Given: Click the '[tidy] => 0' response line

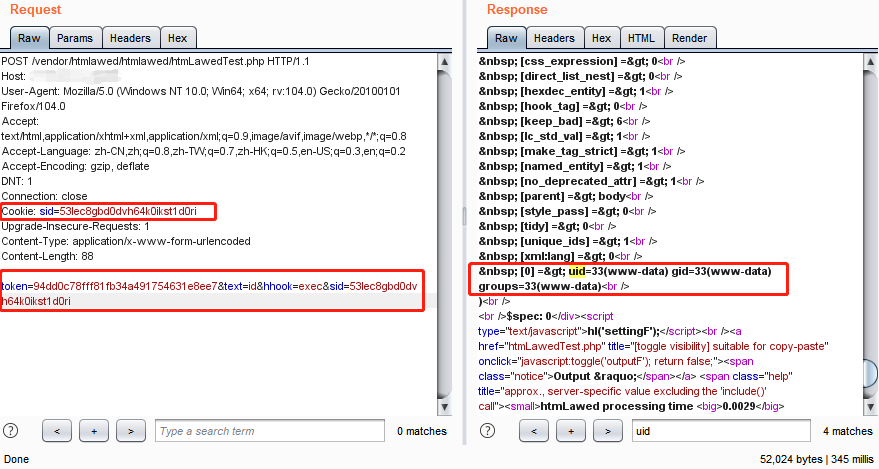Looking at the screenshot, I should click(547, 226).
